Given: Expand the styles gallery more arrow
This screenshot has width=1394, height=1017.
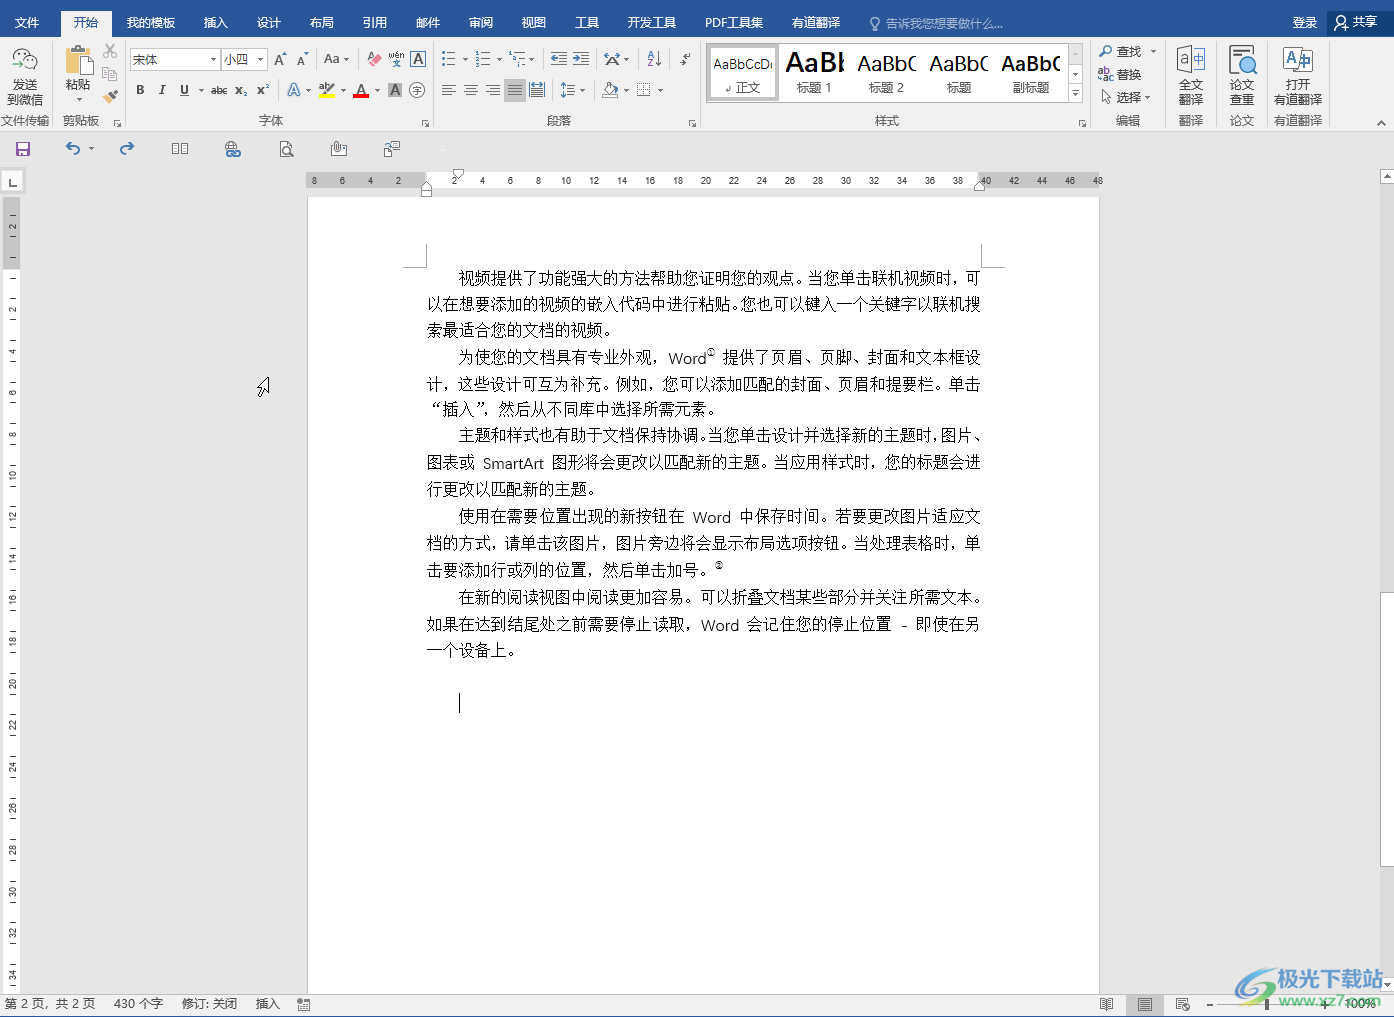Looking at the screenshot, I should click(1076, 93).
